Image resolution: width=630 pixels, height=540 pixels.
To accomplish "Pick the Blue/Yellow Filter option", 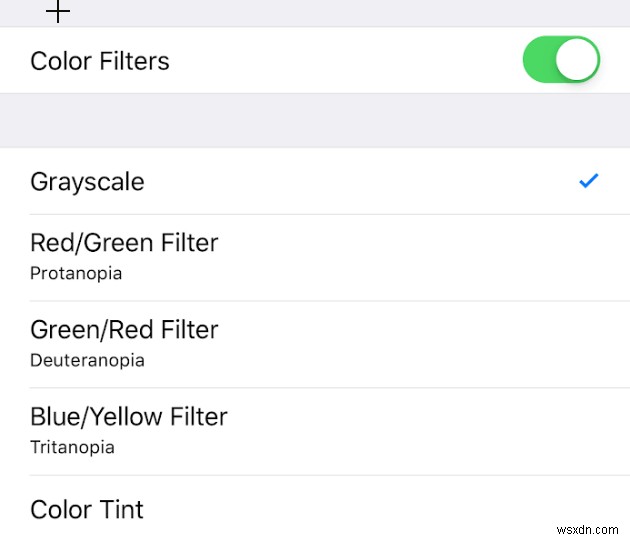I will (x=129, y=417).
